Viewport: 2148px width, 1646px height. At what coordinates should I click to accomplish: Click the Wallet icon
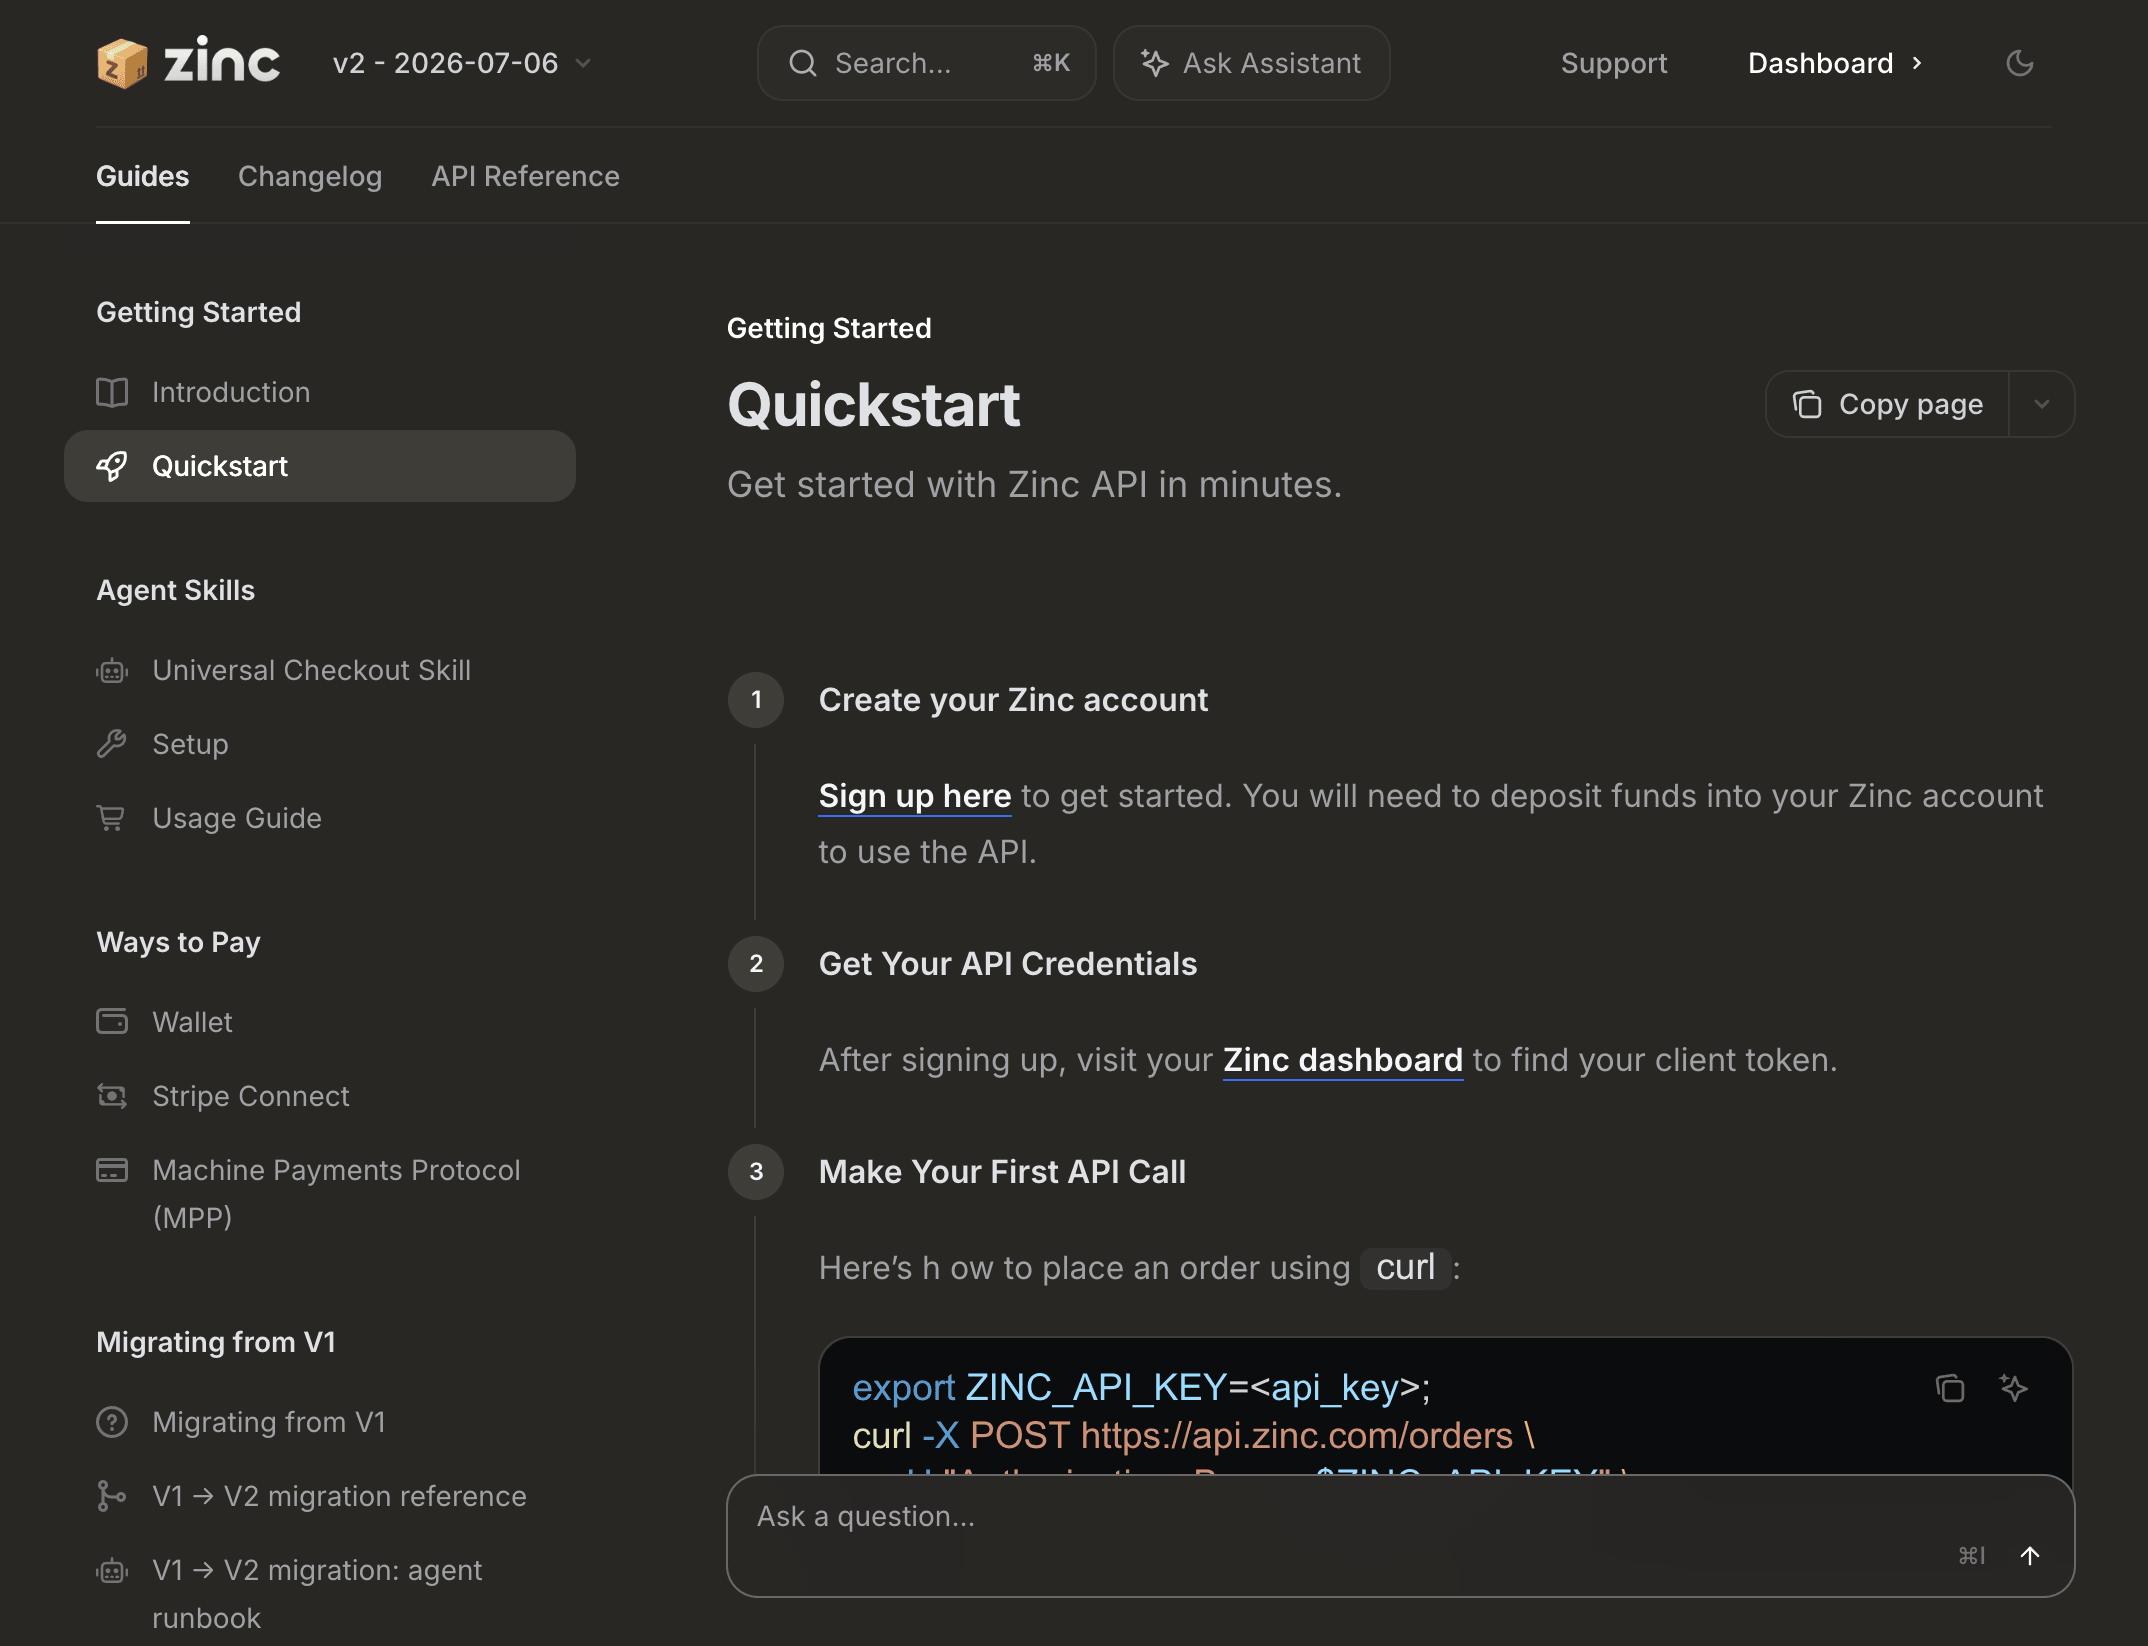tap(112, 1022)
